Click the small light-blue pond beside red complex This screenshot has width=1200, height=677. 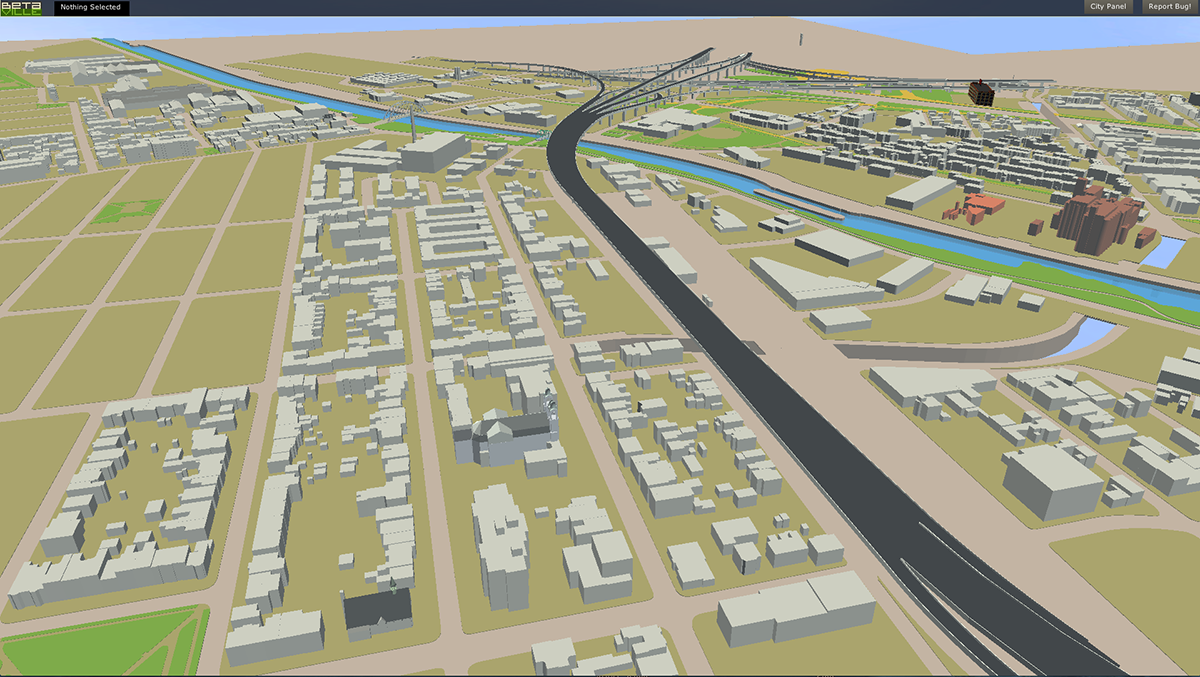1162,251
